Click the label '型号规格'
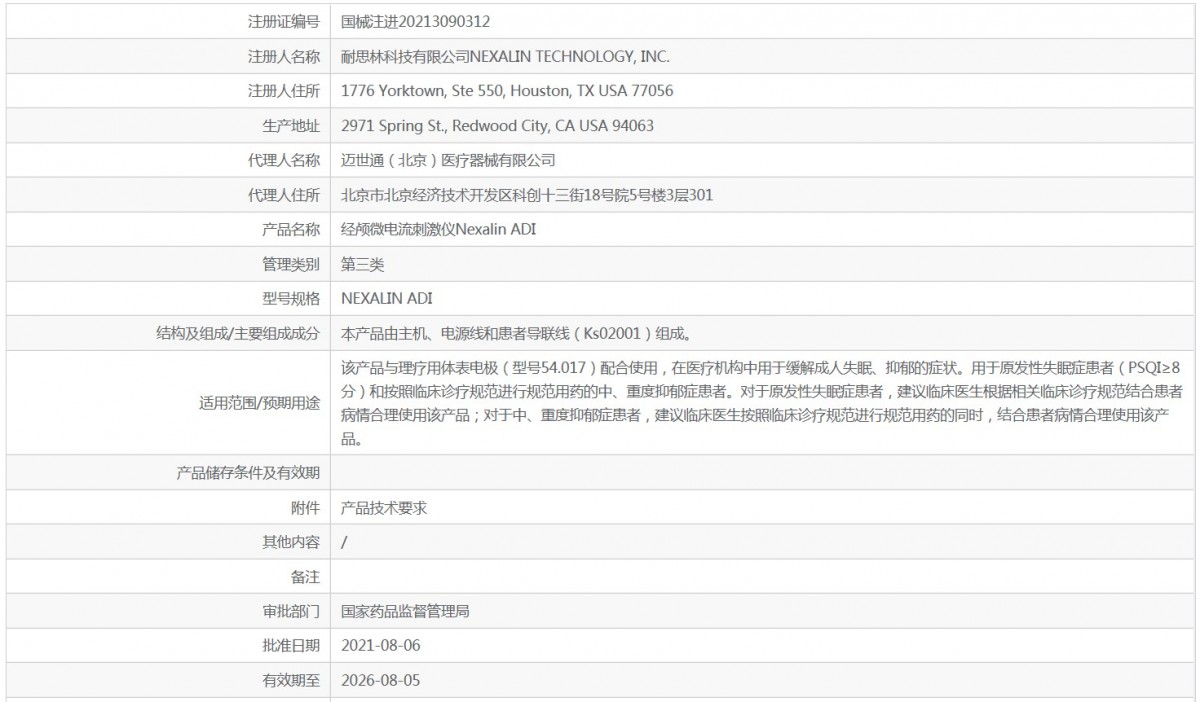Viewport: 1200px width, 702px height. (291, 299)
